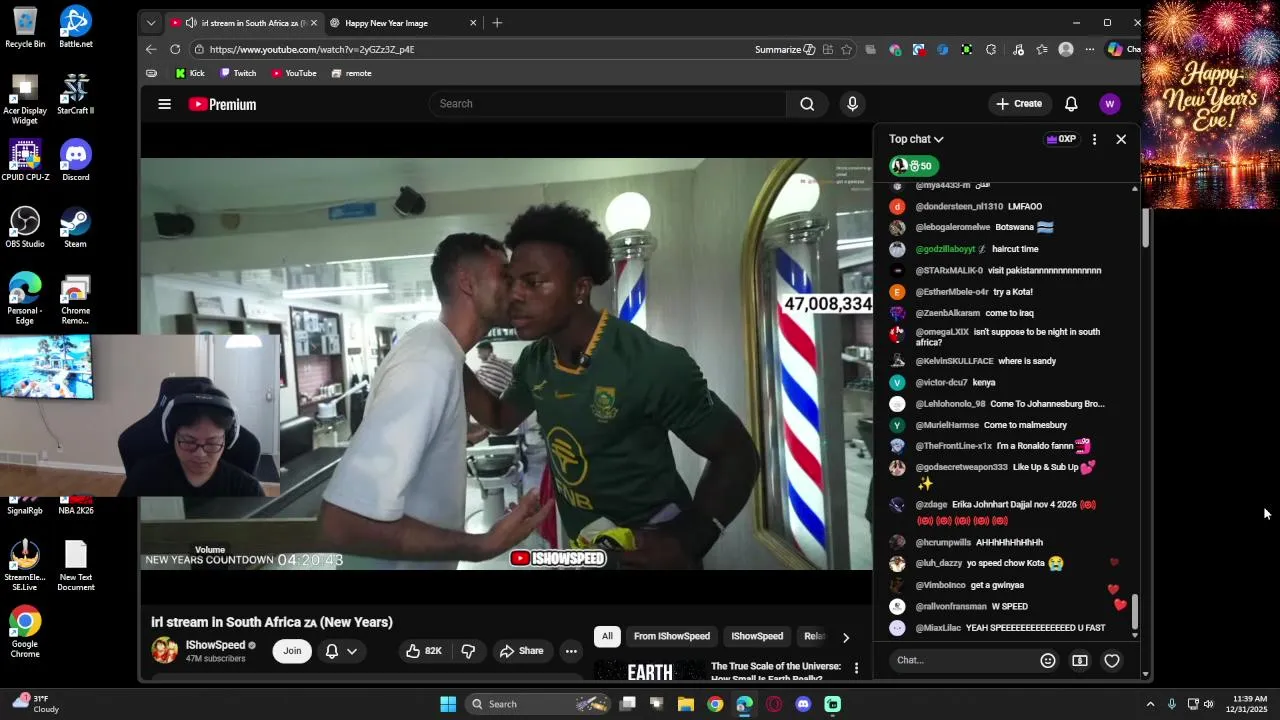Open the chat emoji picker

tap(1048, 660)
